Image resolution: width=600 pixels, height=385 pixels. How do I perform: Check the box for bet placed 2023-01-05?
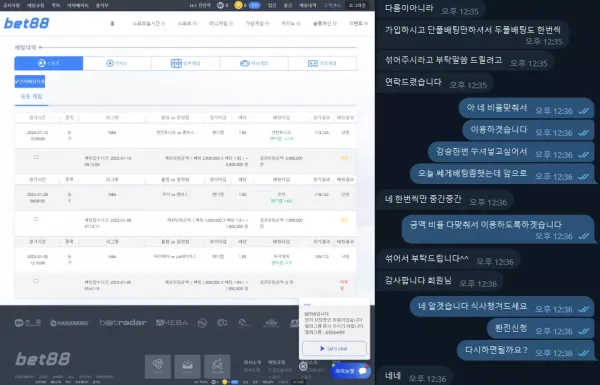click(x=36, y=281)
